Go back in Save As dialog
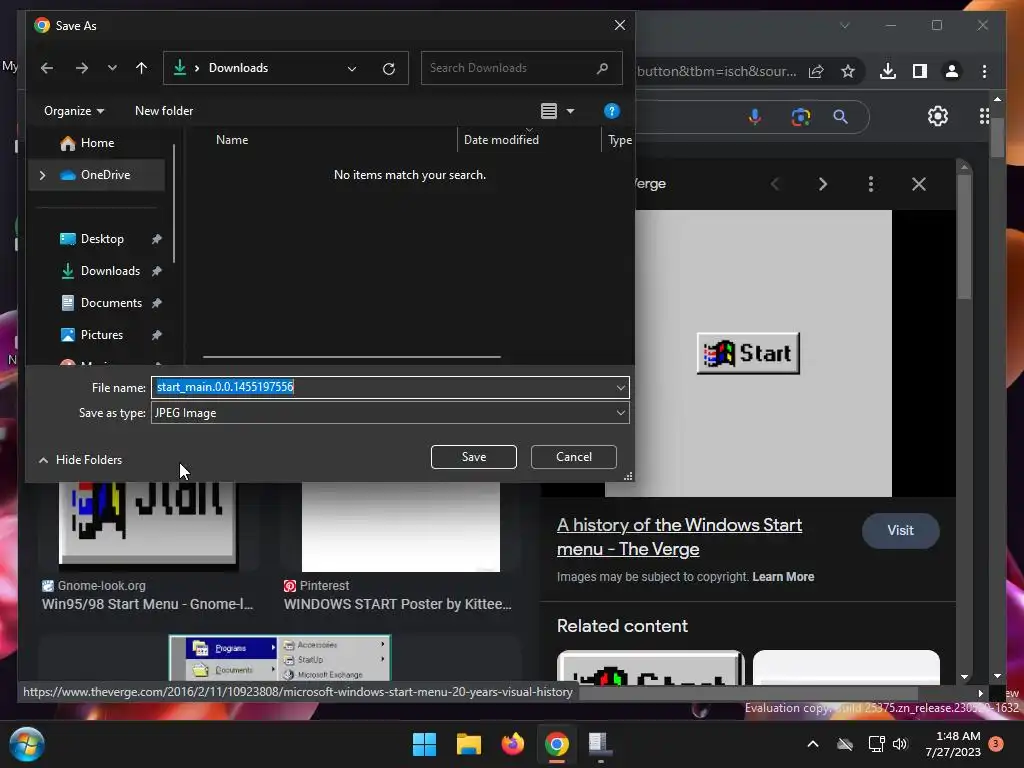Image resolution: width=1024 pixels, height=768 pixels. coord(46,68)
